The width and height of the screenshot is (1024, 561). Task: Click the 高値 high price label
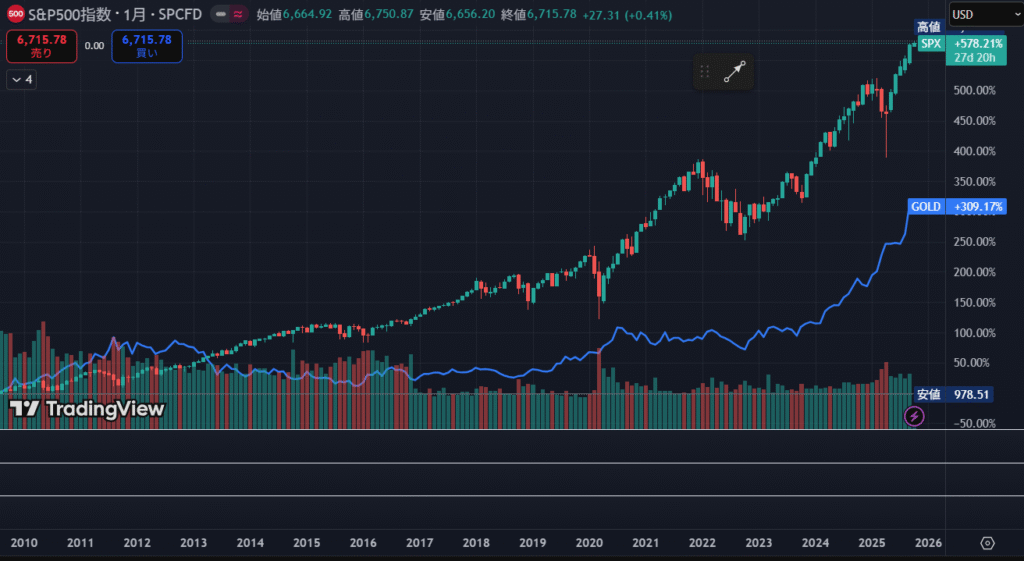[x=929, y=27]
